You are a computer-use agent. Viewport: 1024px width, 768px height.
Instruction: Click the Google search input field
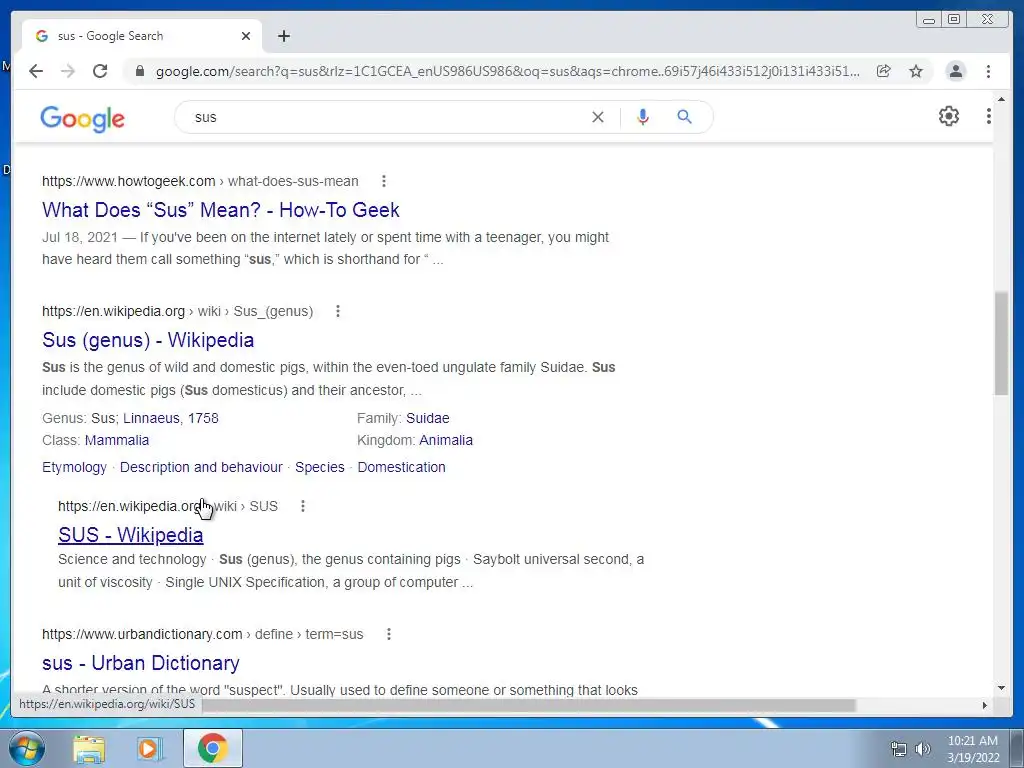(385, 117)
